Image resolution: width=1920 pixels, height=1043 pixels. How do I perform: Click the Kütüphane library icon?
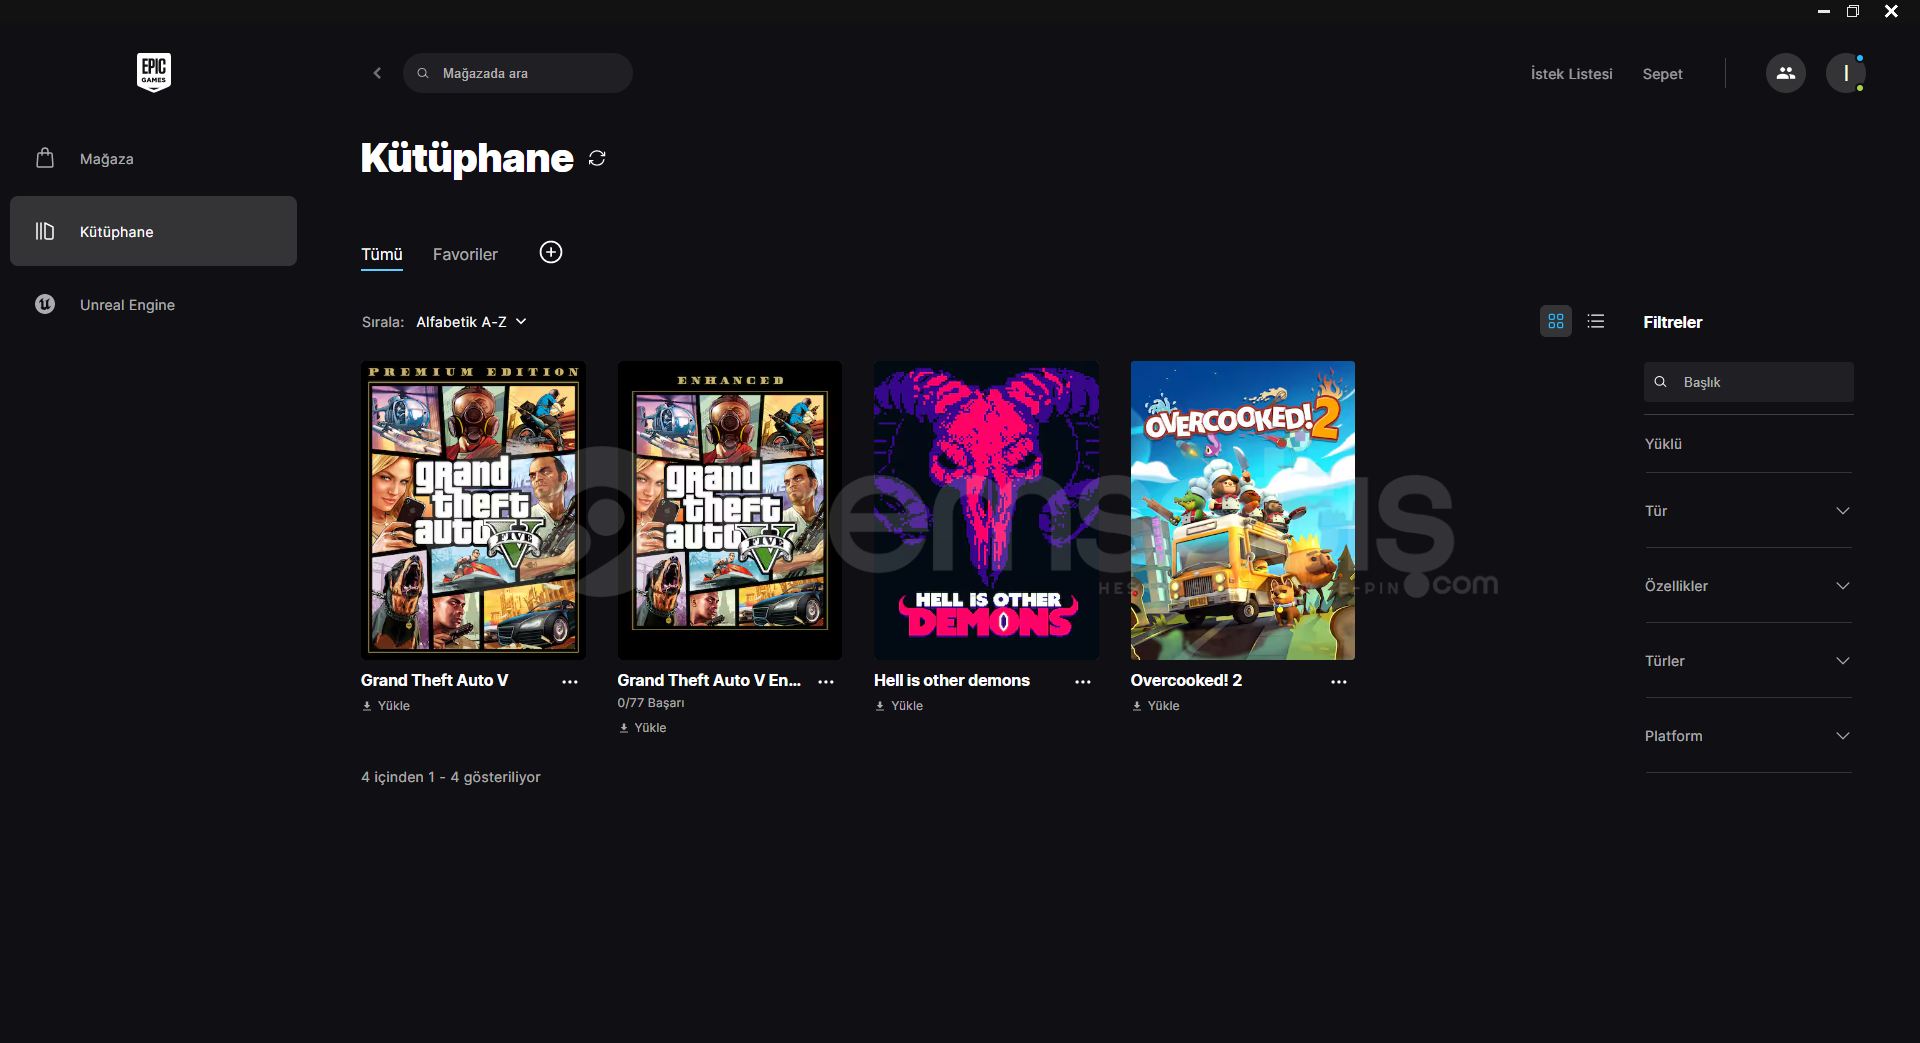click(x=45, y=231)
